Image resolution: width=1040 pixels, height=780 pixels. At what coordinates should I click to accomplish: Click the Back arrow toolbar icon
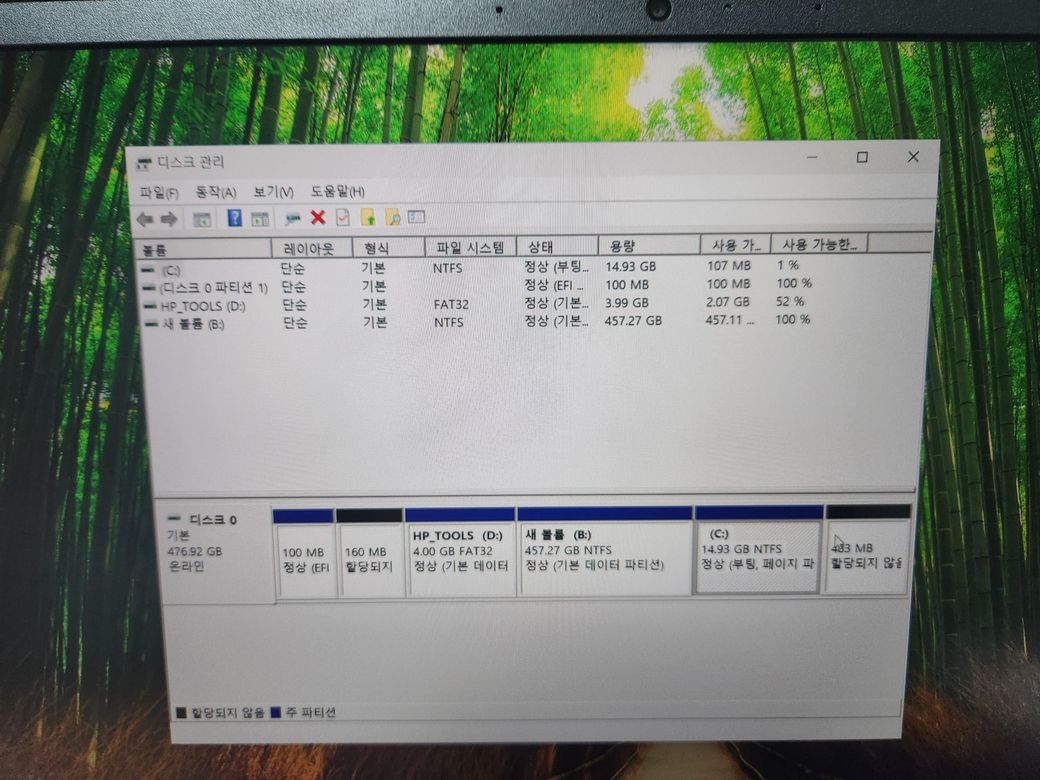click(145, 218)
